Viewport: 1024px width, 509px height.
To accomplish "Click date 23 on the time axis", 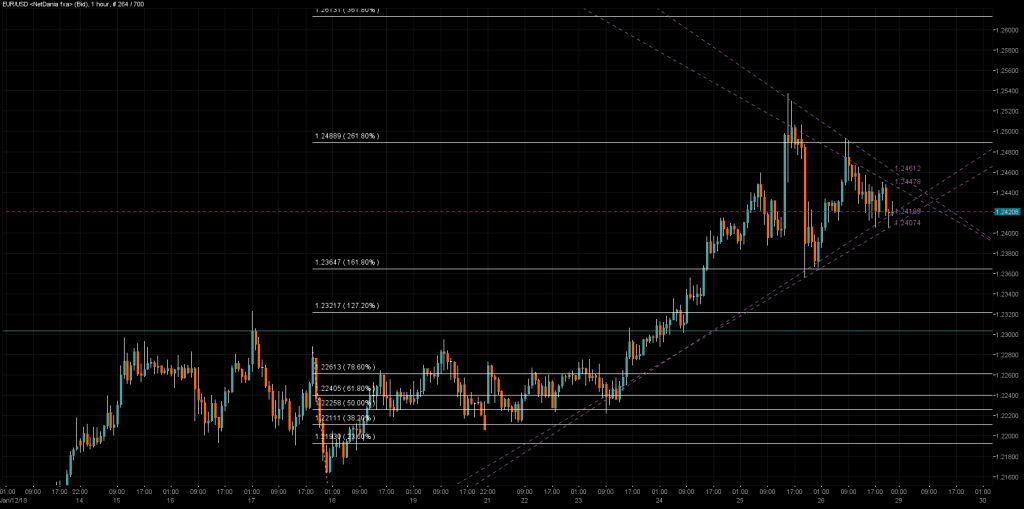I will click(x=578, y=501).
